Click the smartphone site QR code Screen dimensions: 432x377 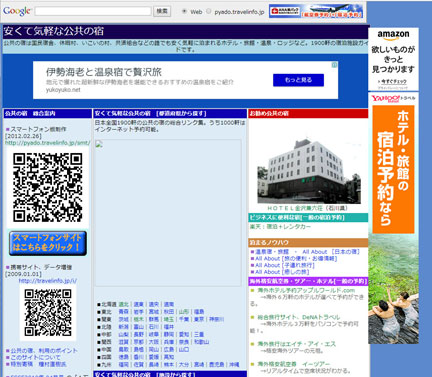48,188
